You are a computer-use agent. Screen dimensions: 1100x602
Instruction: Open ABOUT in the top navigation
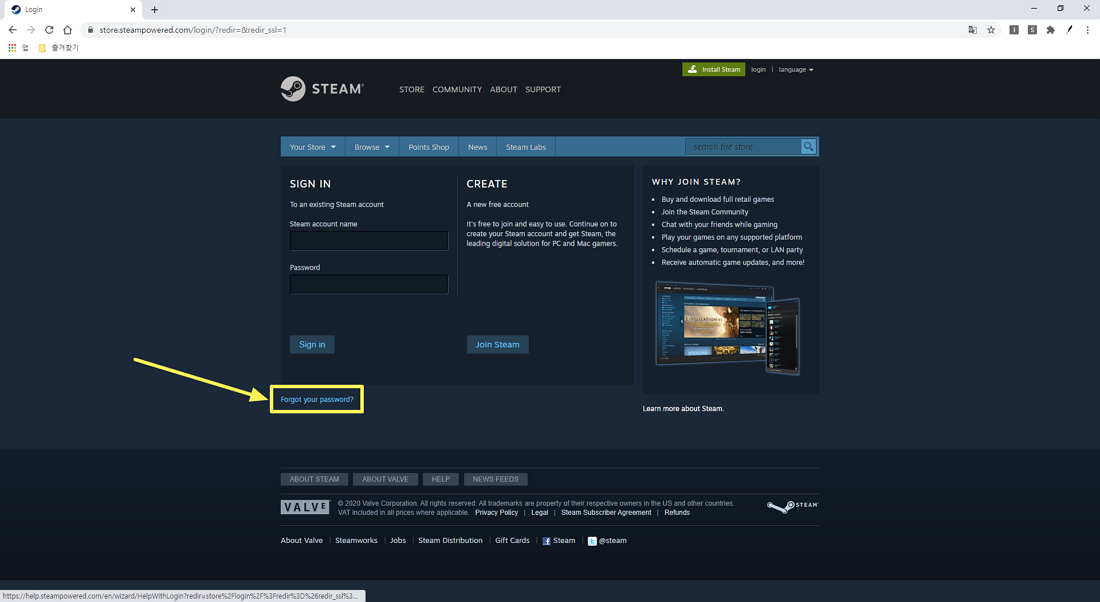click(x=504, y=89)
